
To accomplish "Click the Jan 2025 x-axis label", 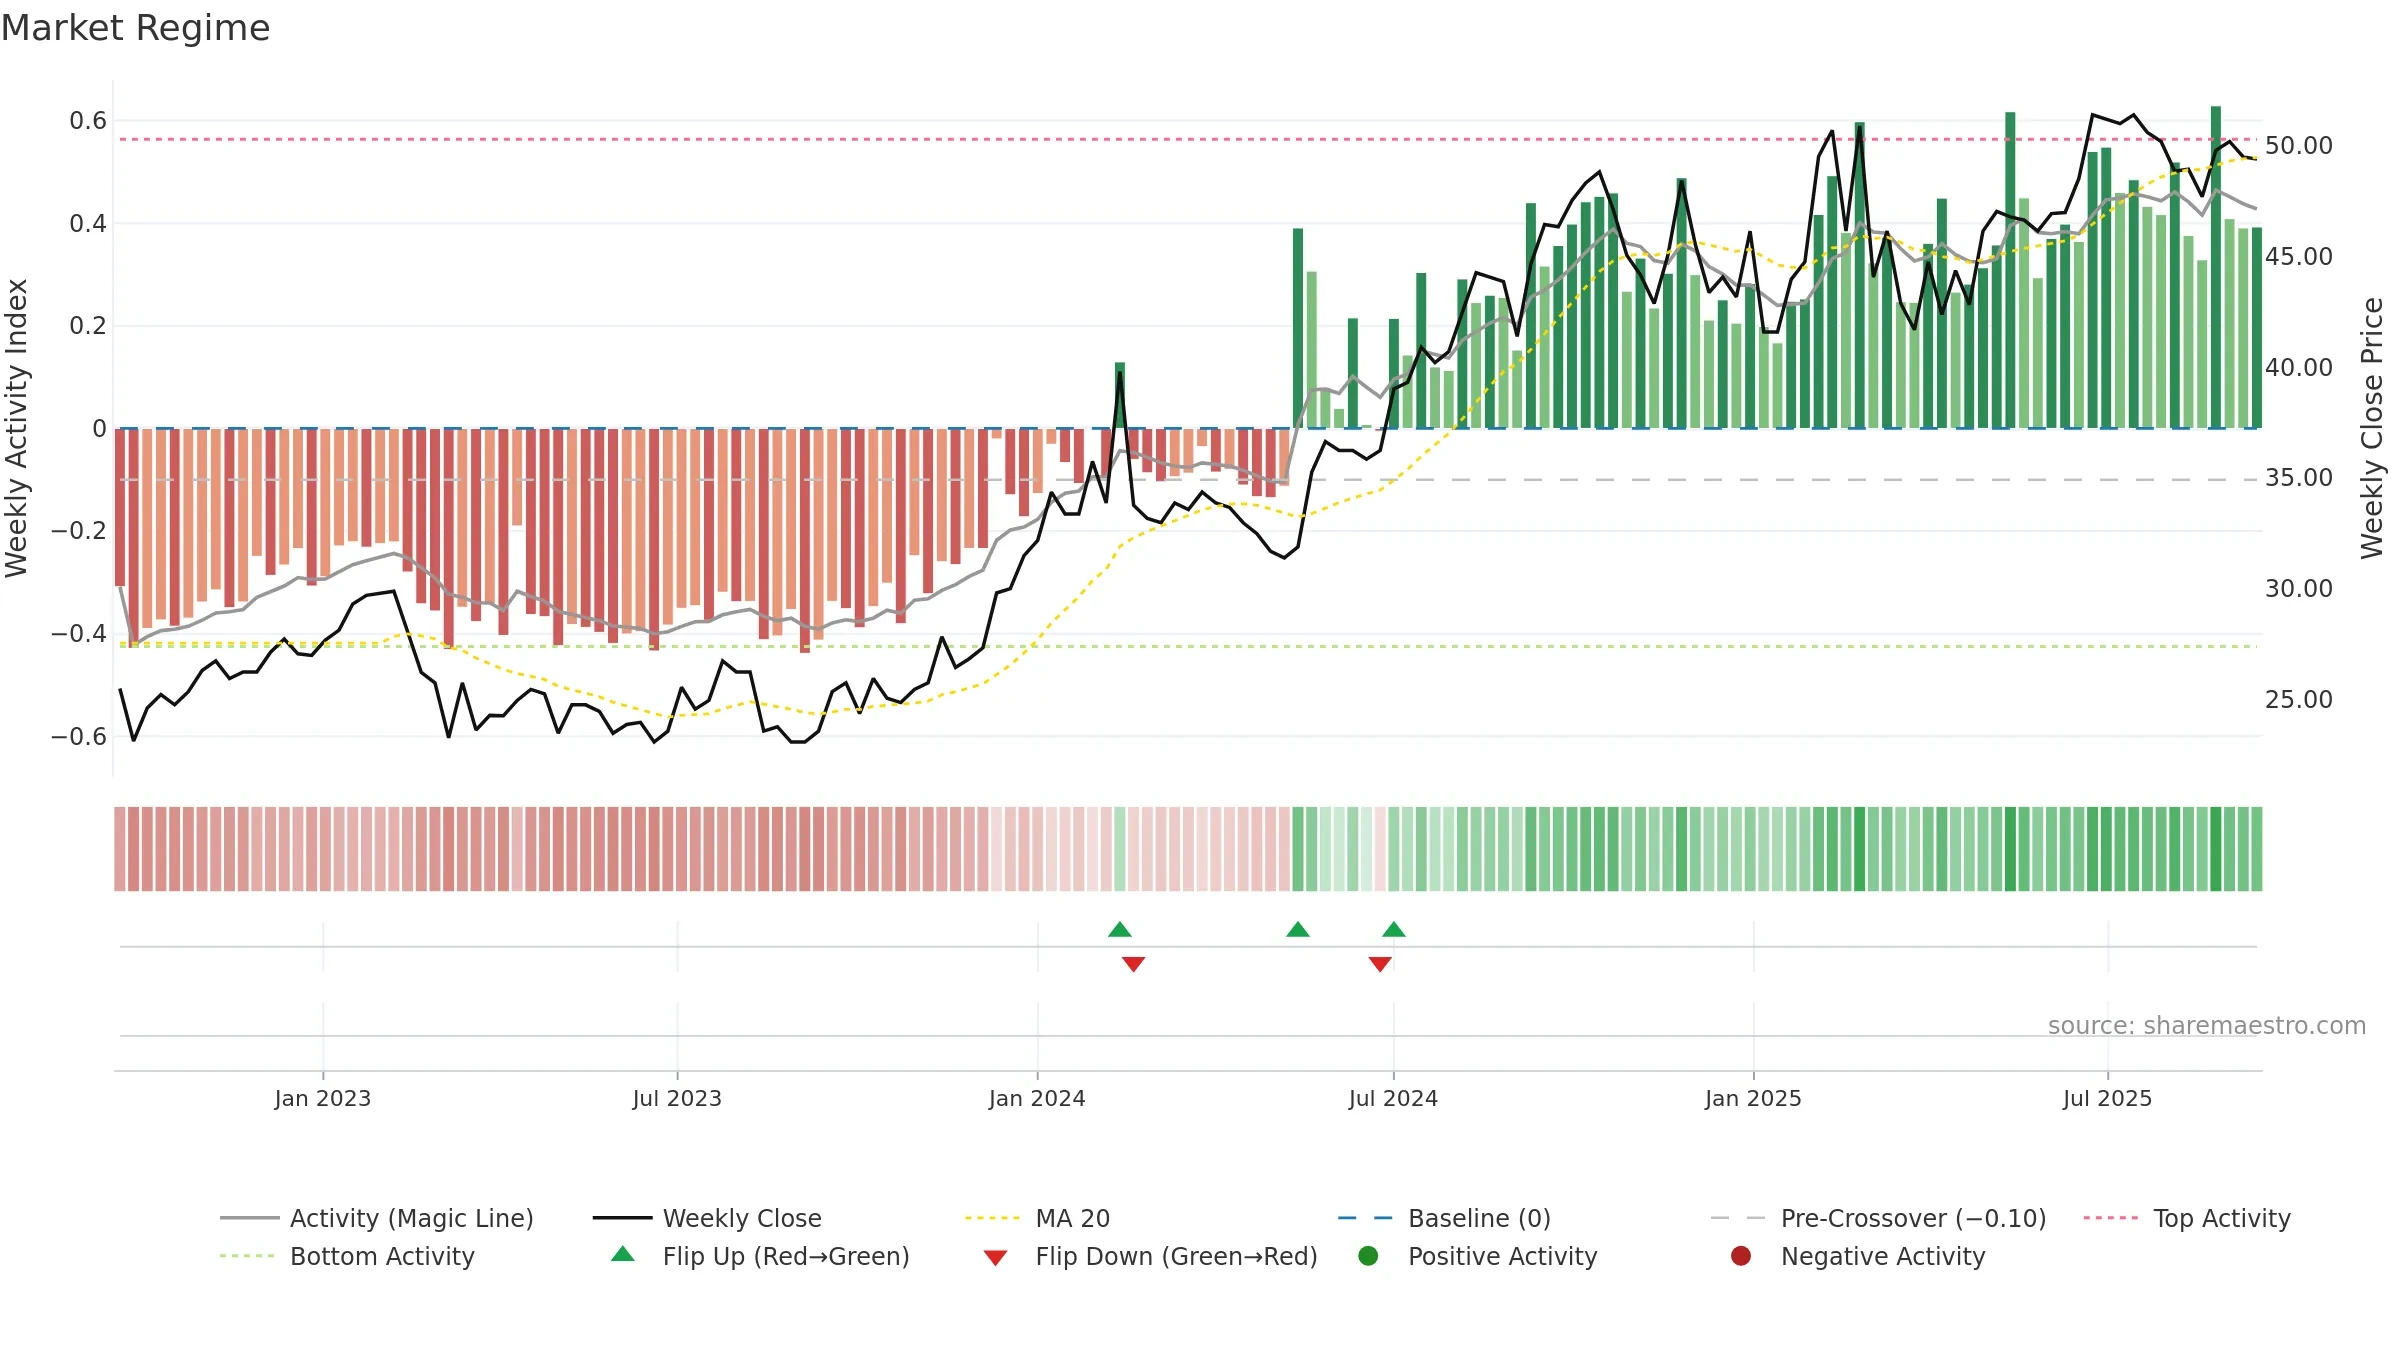I will click(1753, 1099).
